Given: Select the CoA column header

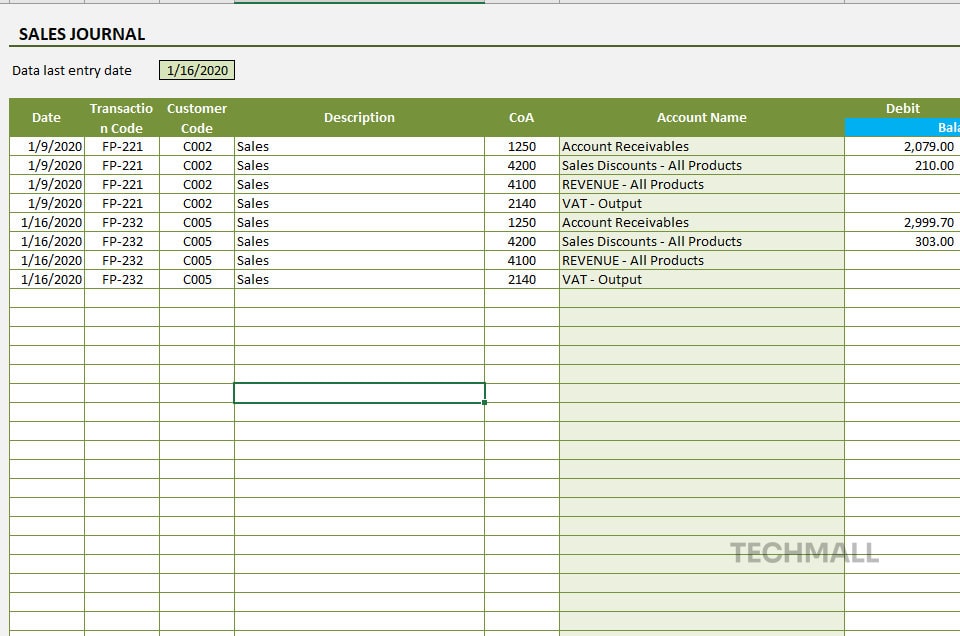Looking at the screenshot, I should pos(521,117).
